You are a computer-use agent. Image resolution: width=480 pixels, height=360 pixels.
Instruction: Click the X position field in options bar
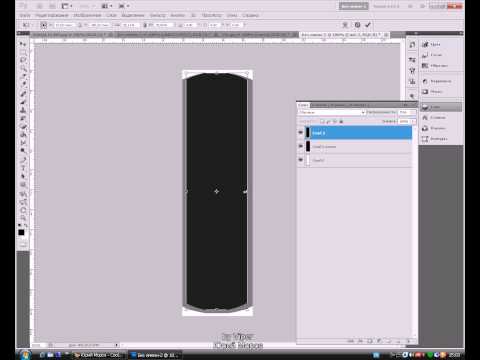point(64,25)
